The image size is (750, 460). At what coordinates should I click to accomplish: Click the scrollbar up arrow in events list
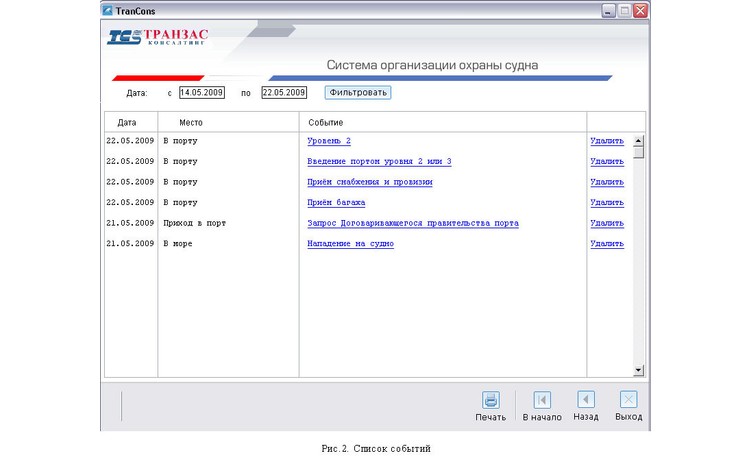tap(639, 141)
